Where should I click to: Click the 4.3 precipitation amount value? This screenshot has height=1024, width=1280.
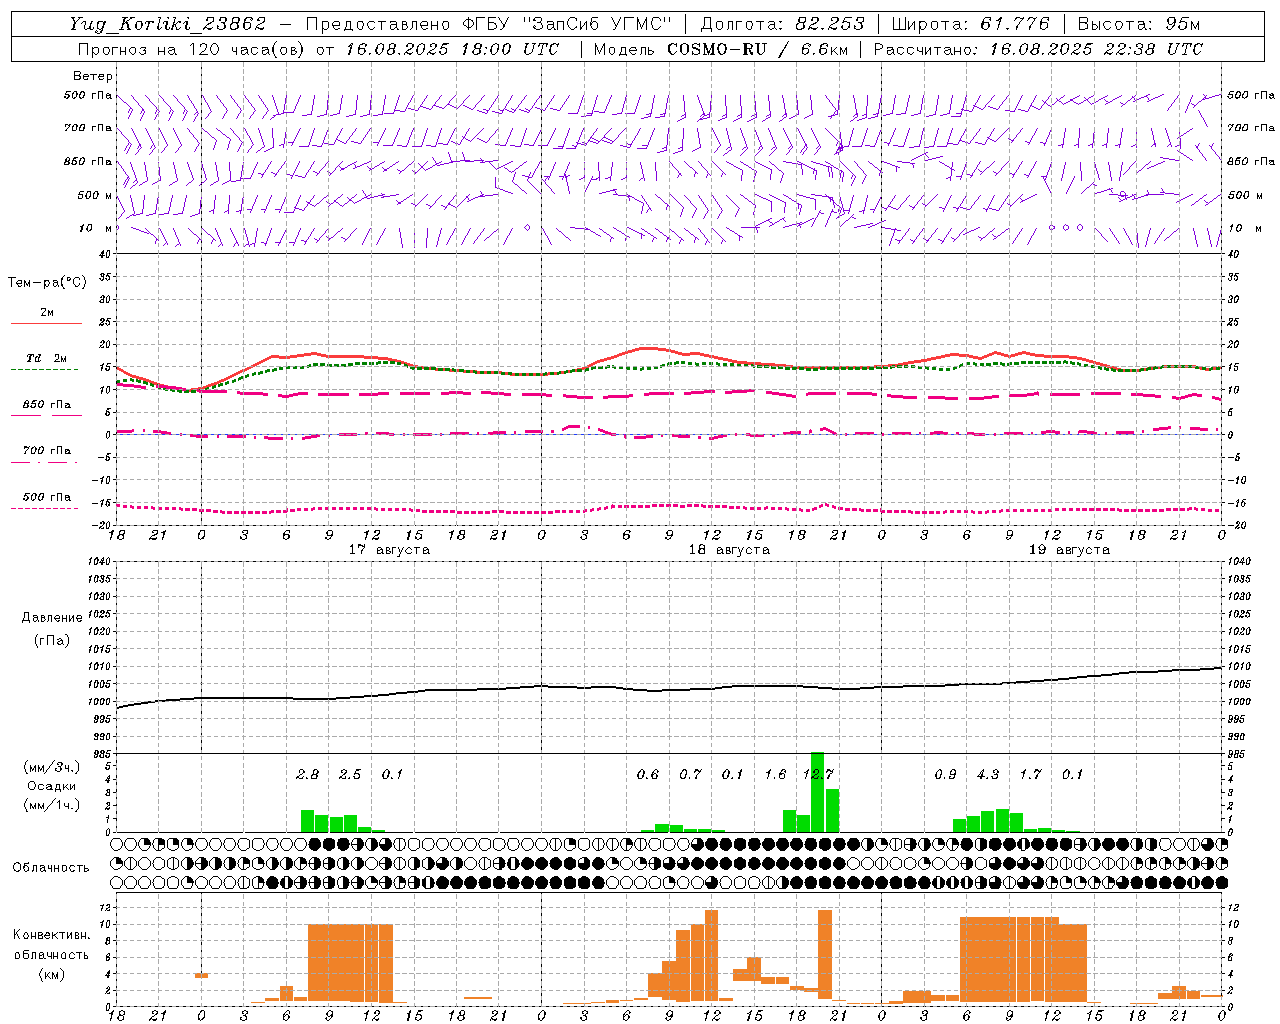pos(988,775)
